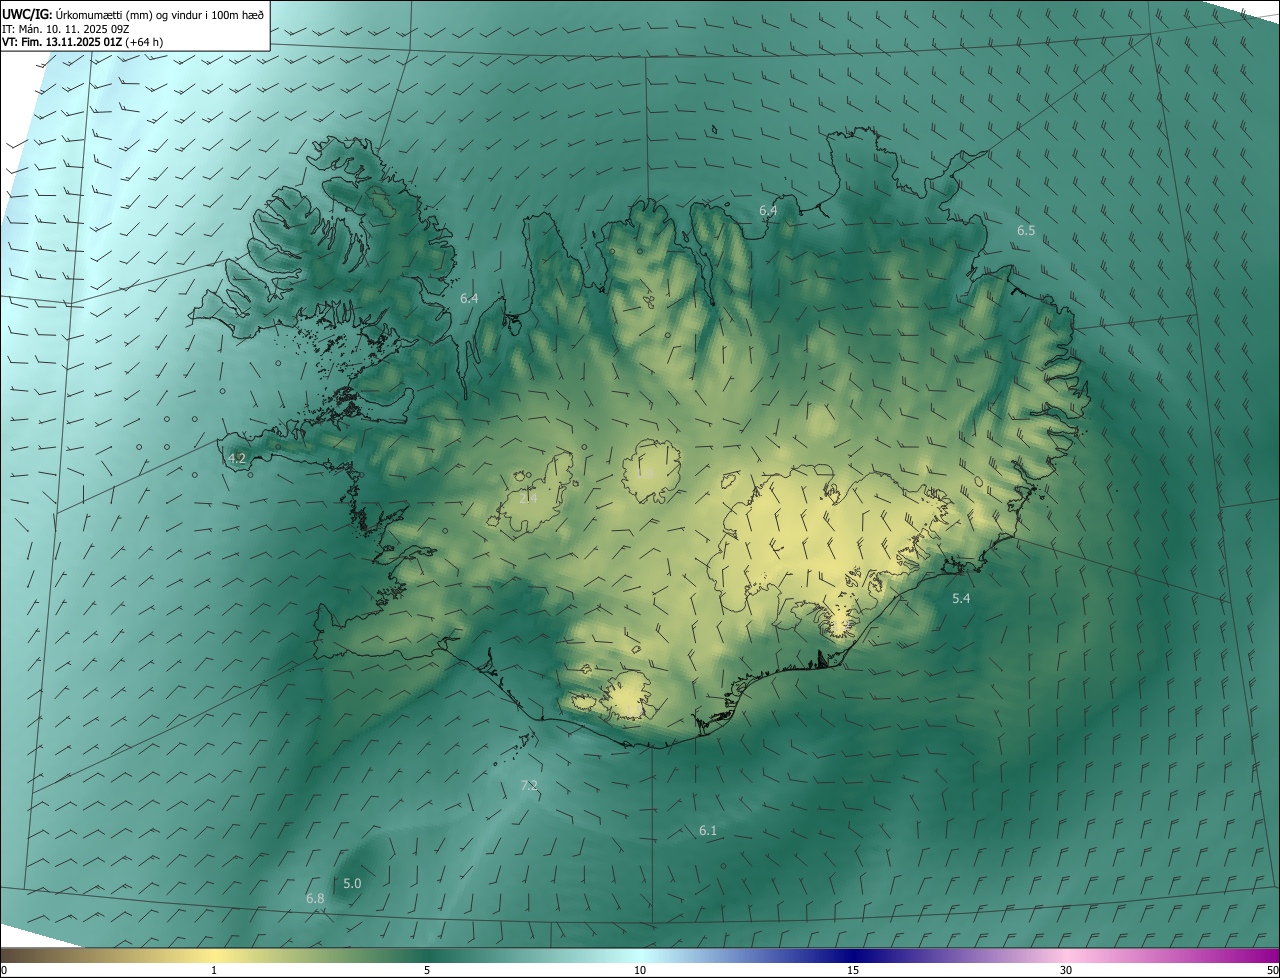Click the 2.4 value on Langjökull glacier
This screenshot has width=1280, height=978.
point(529,497)
